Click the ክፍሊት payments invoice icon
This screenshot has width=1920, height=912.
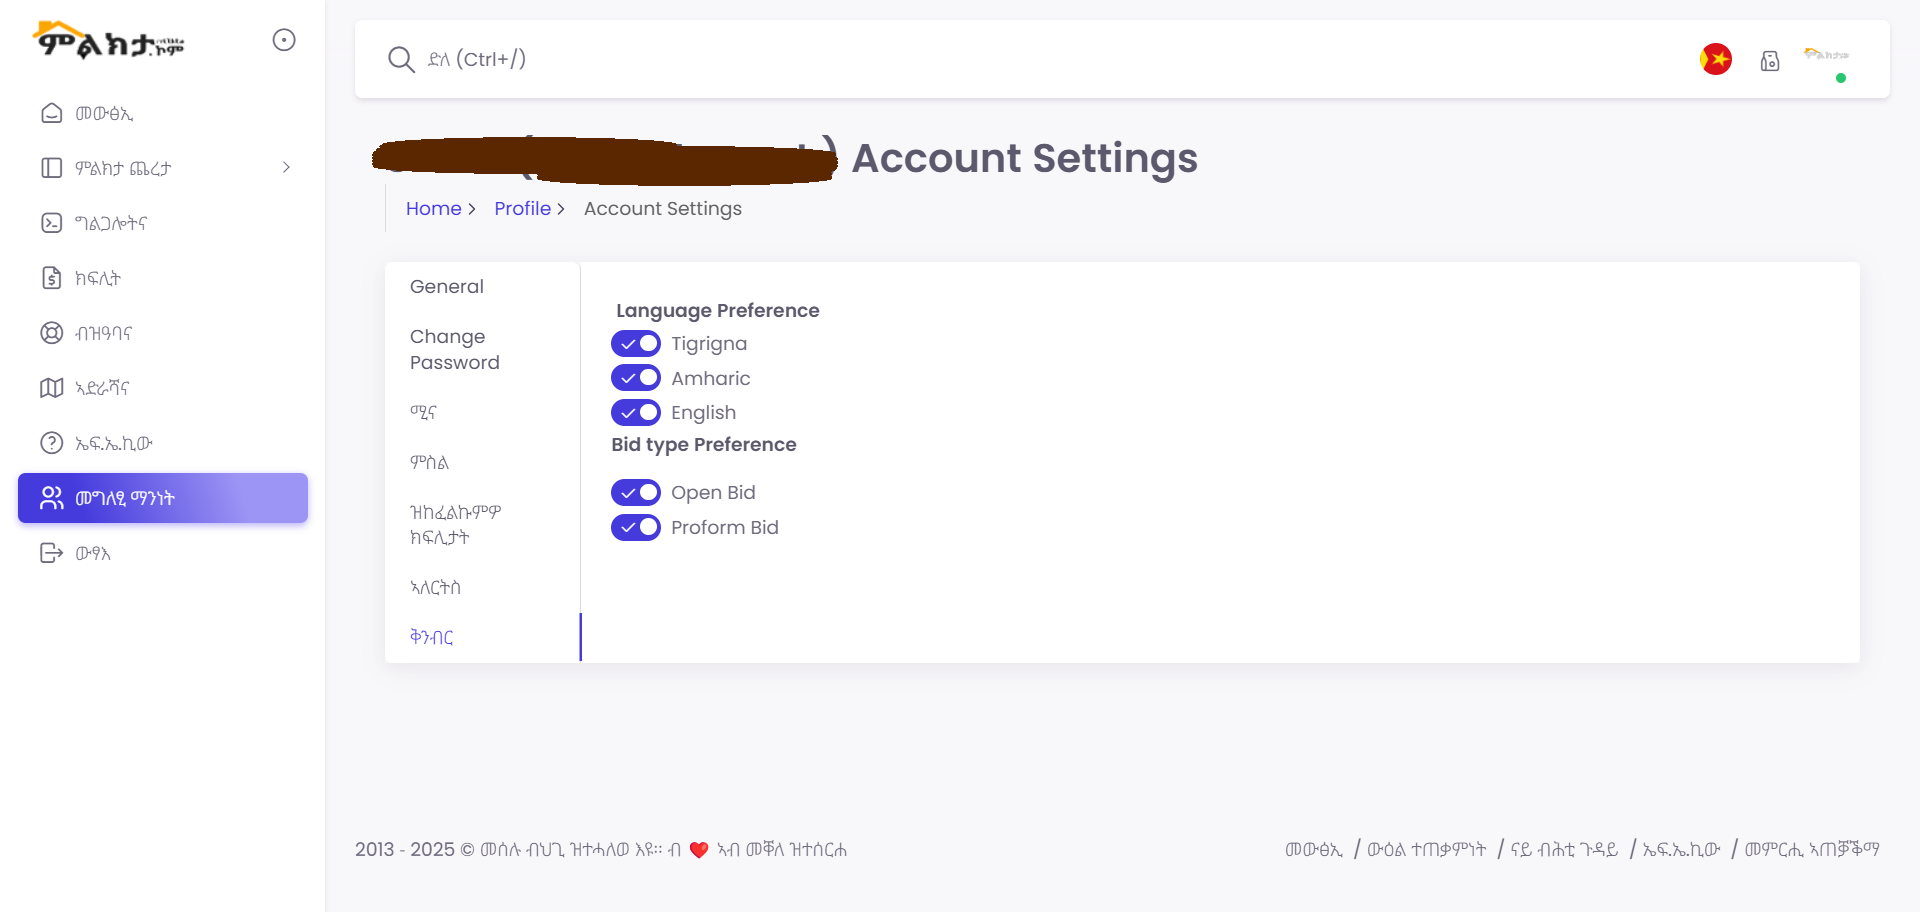[52, 278]
